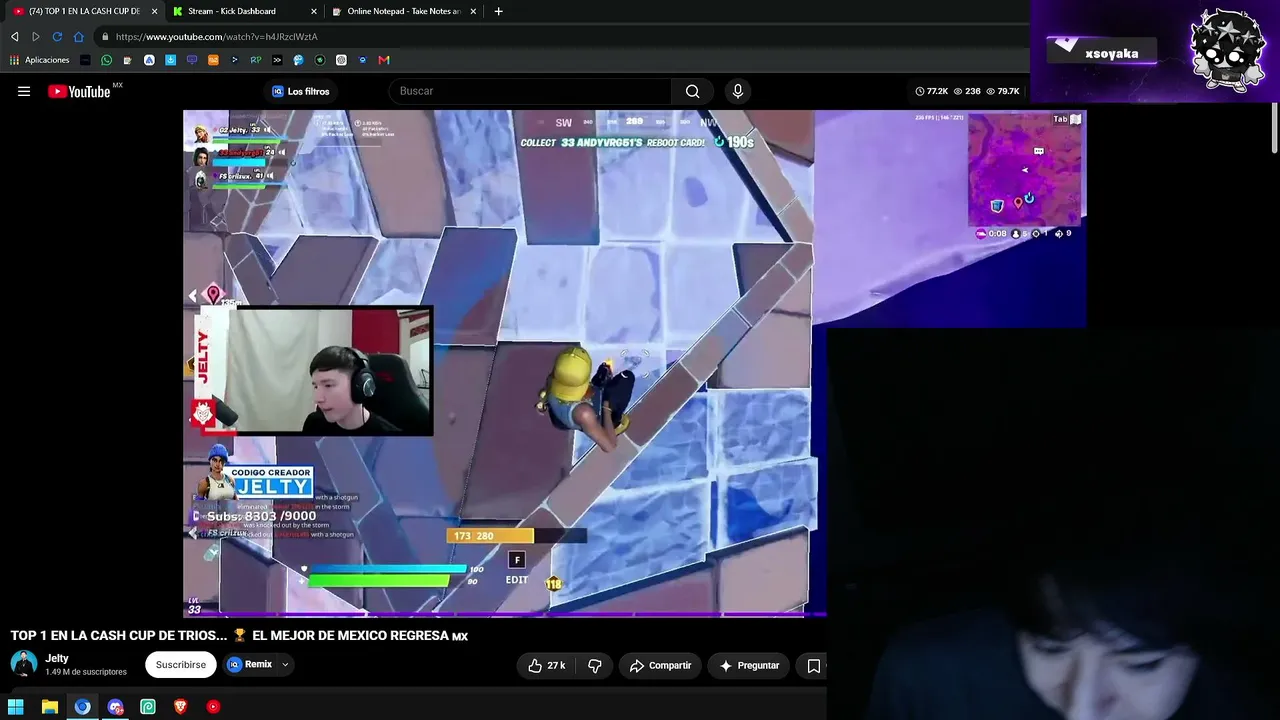
Task: Open the YouTube guide hamburger menu
Action: 24,91
